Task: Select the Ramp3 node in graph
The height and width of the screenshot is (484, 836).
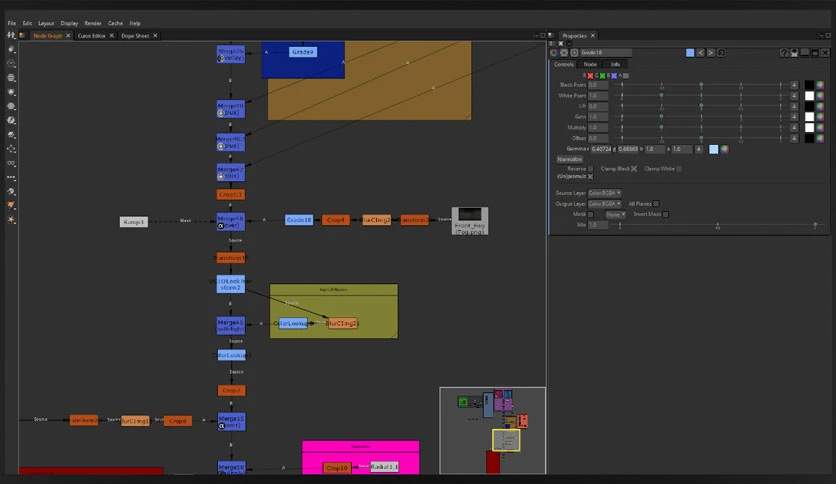Action: tap(134, 222)
